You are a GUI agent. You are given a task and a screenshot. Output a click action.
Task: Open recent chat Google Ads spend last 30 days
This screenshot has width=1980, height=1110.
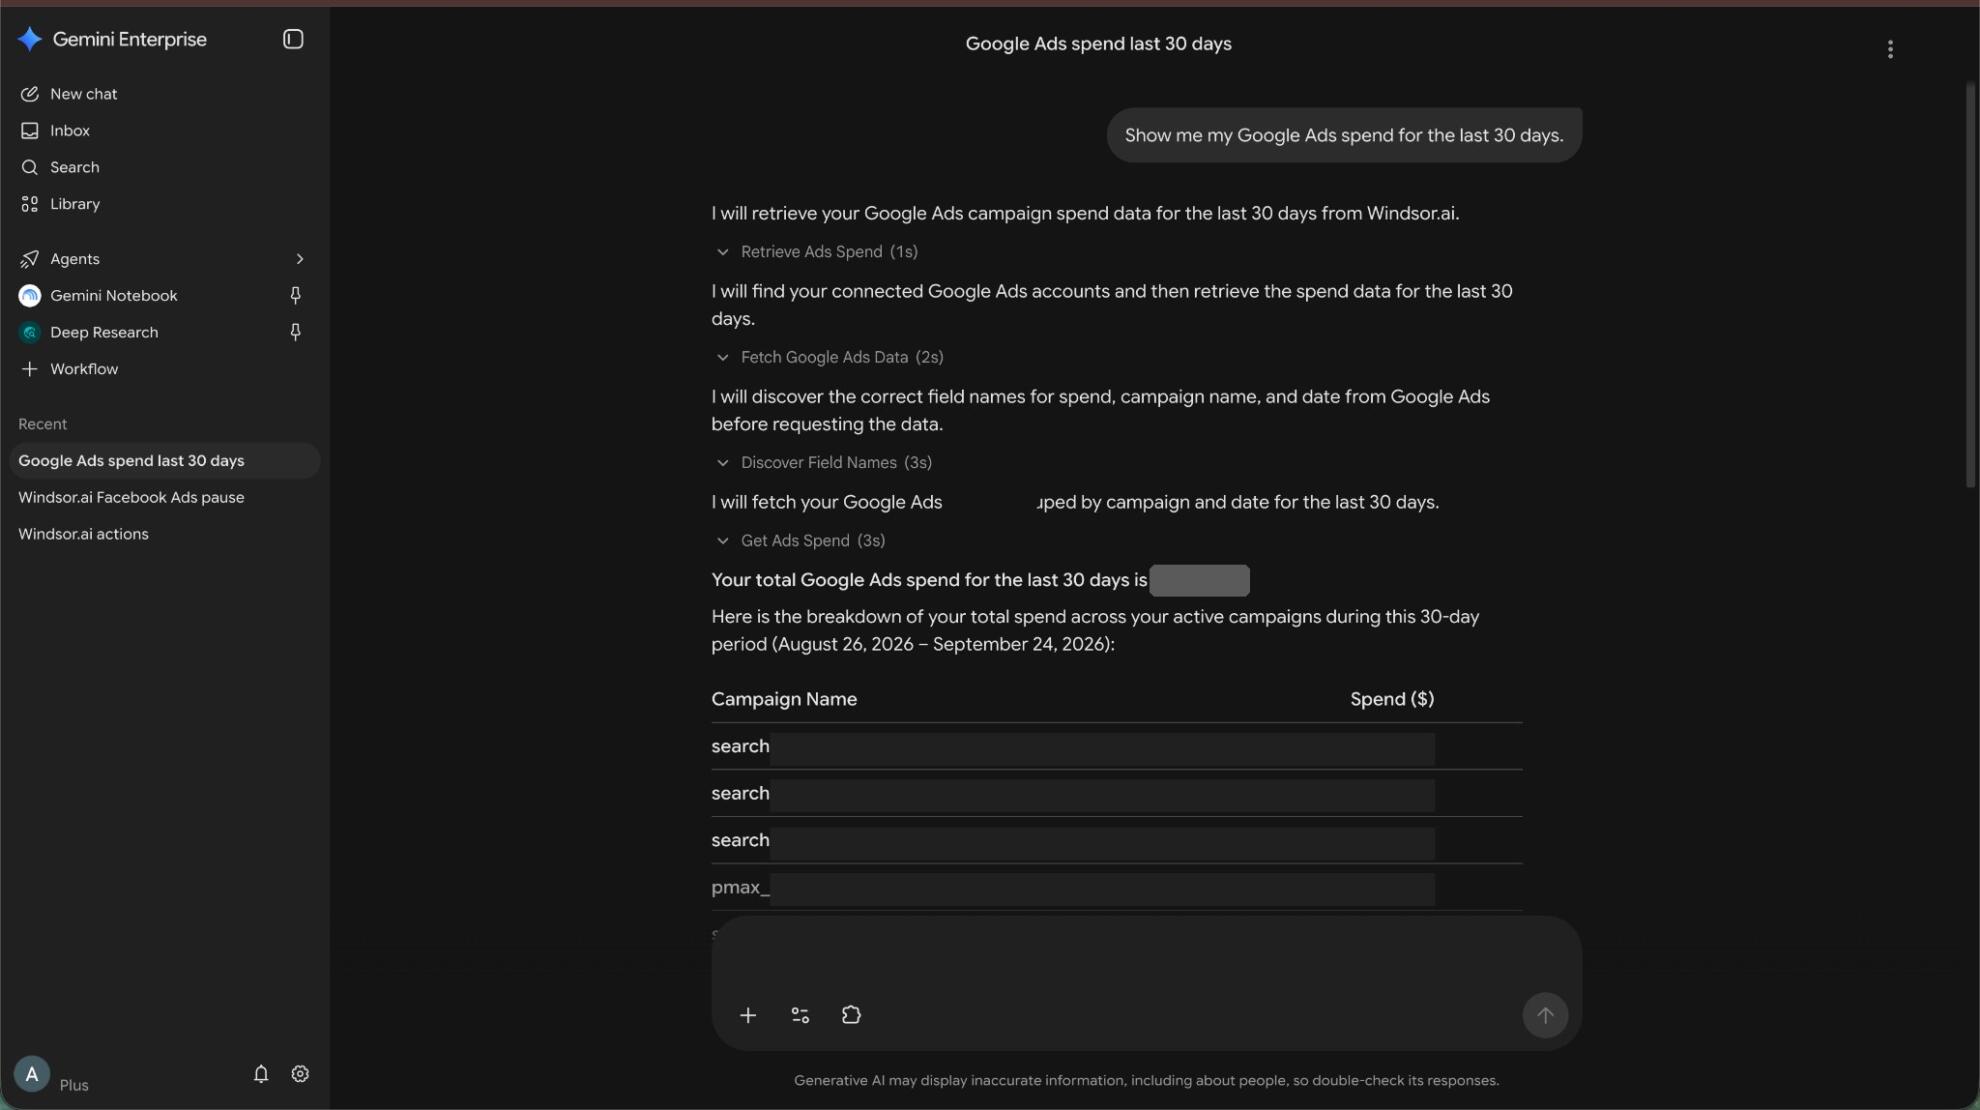165,460
